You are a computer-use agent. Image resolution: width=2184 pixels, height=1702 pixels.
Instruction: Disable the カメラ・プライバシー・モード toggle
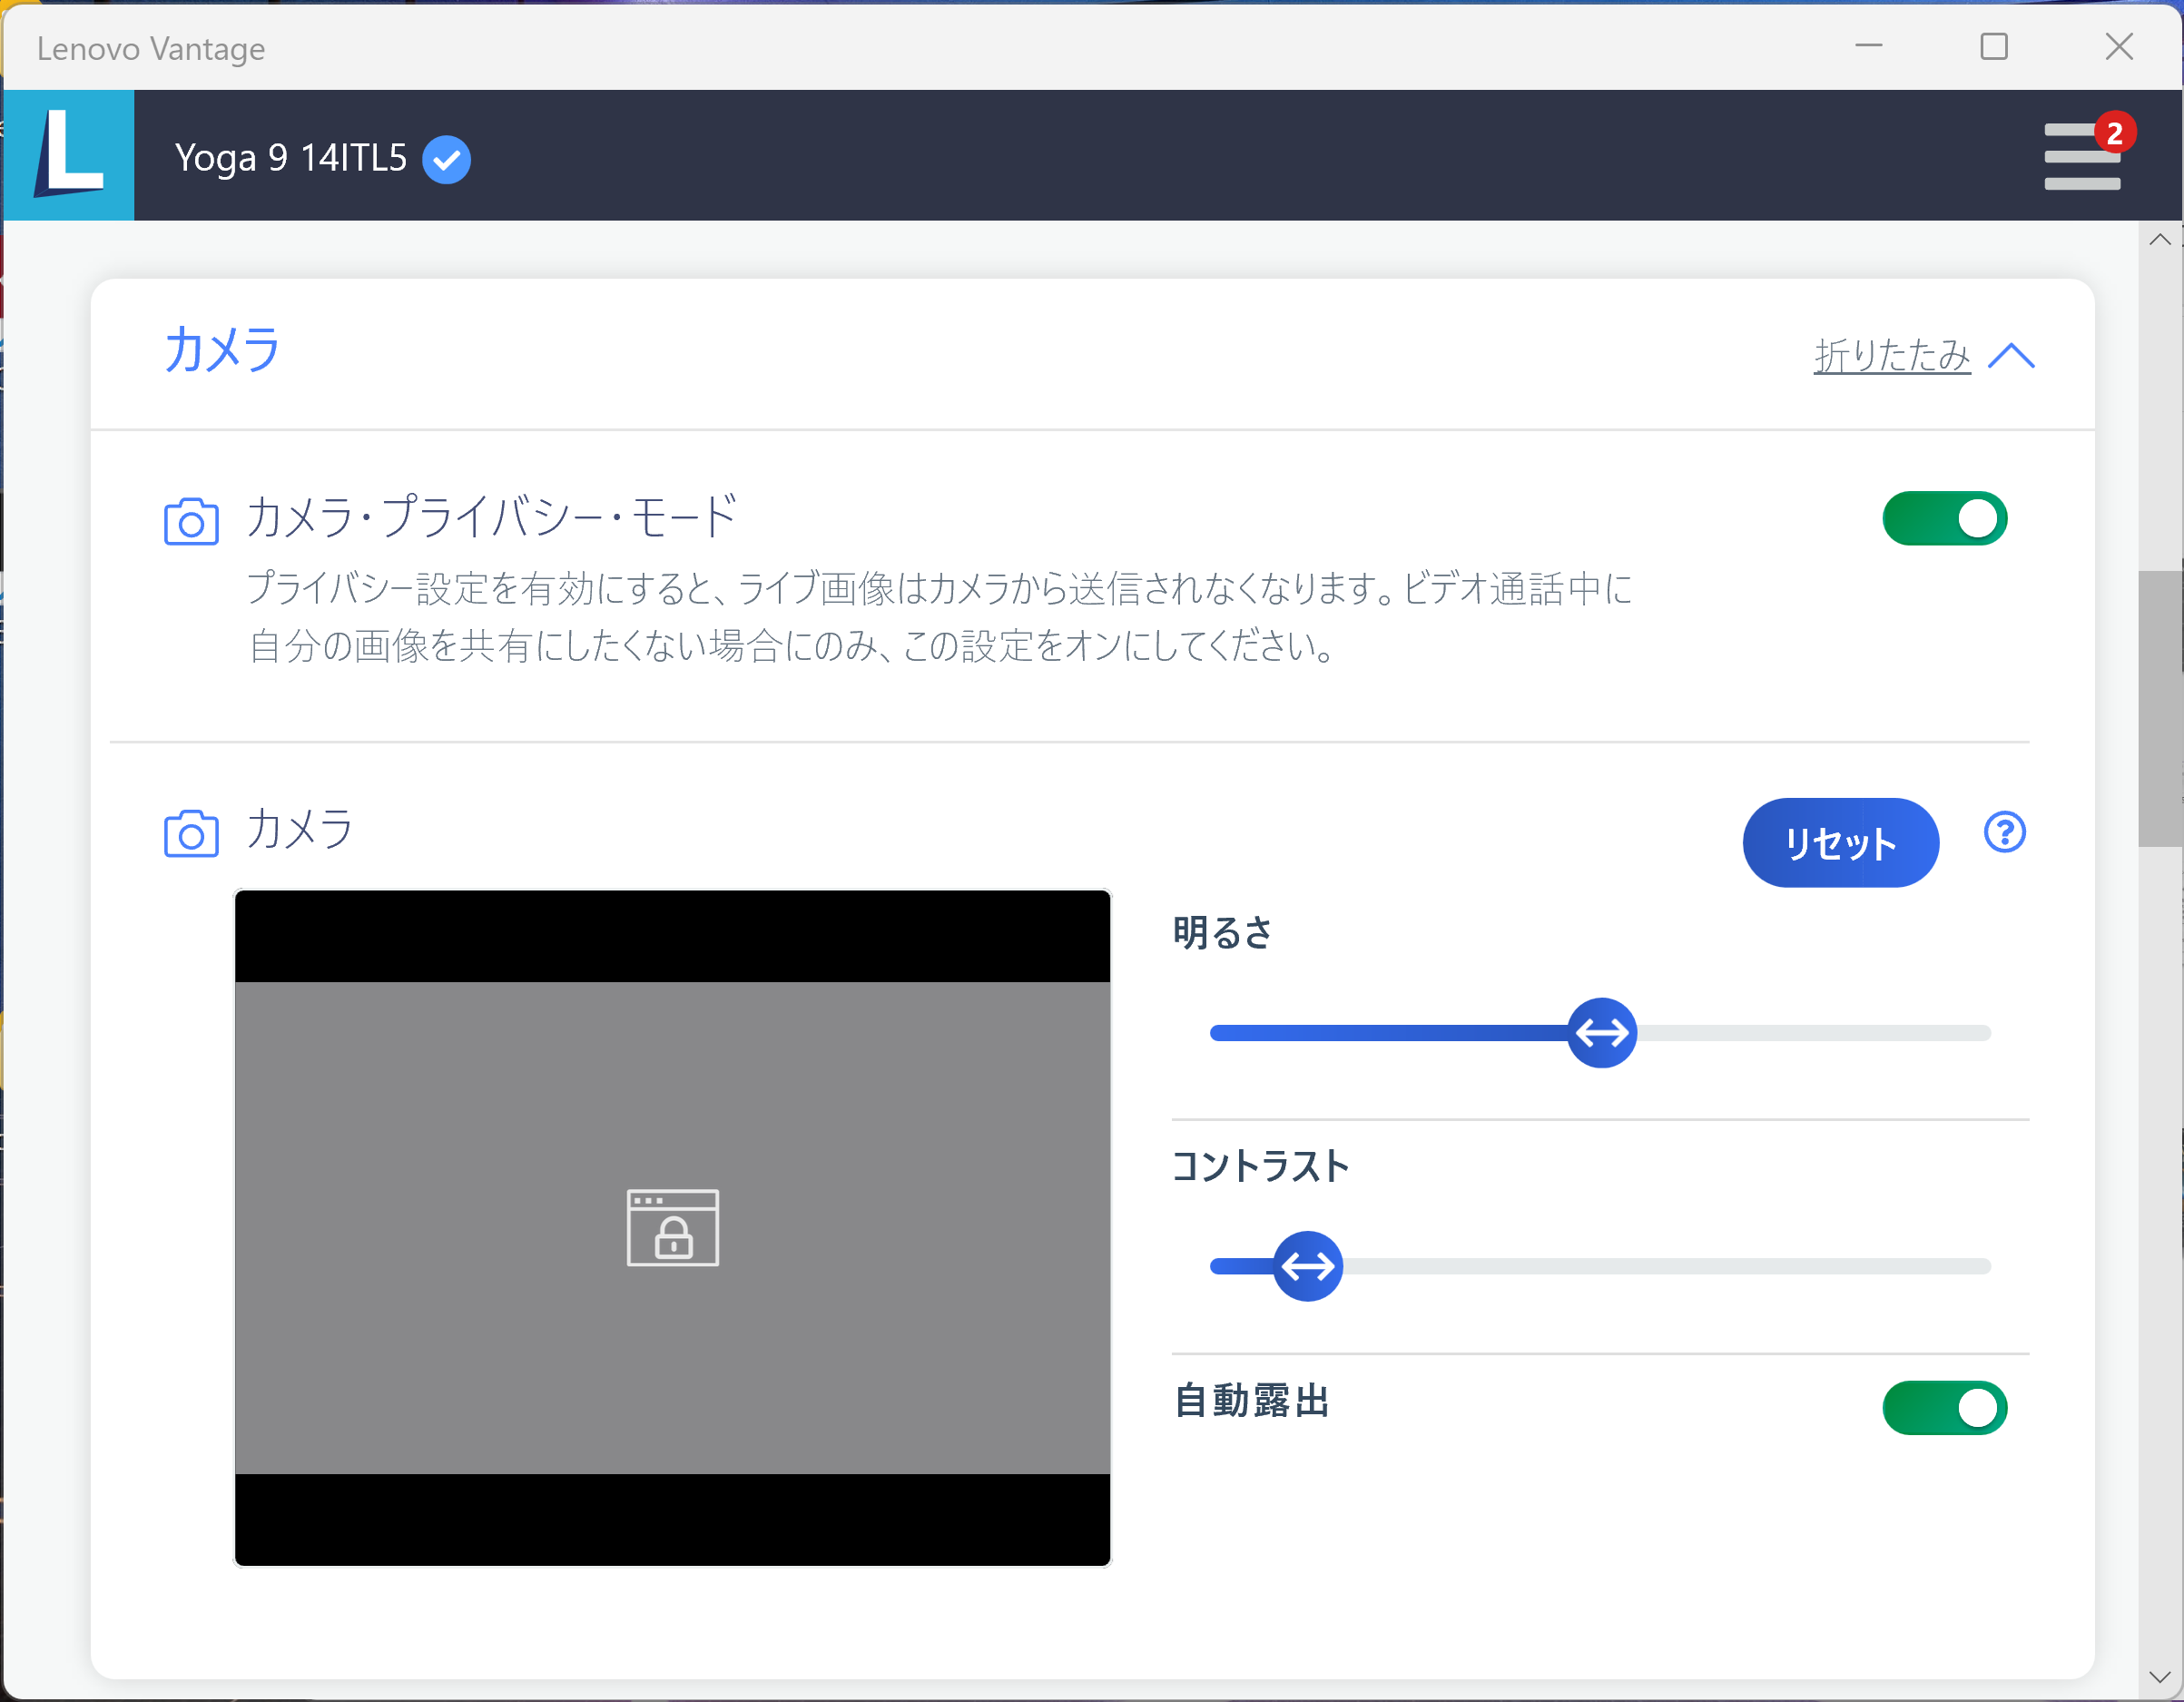[1943, 519]
